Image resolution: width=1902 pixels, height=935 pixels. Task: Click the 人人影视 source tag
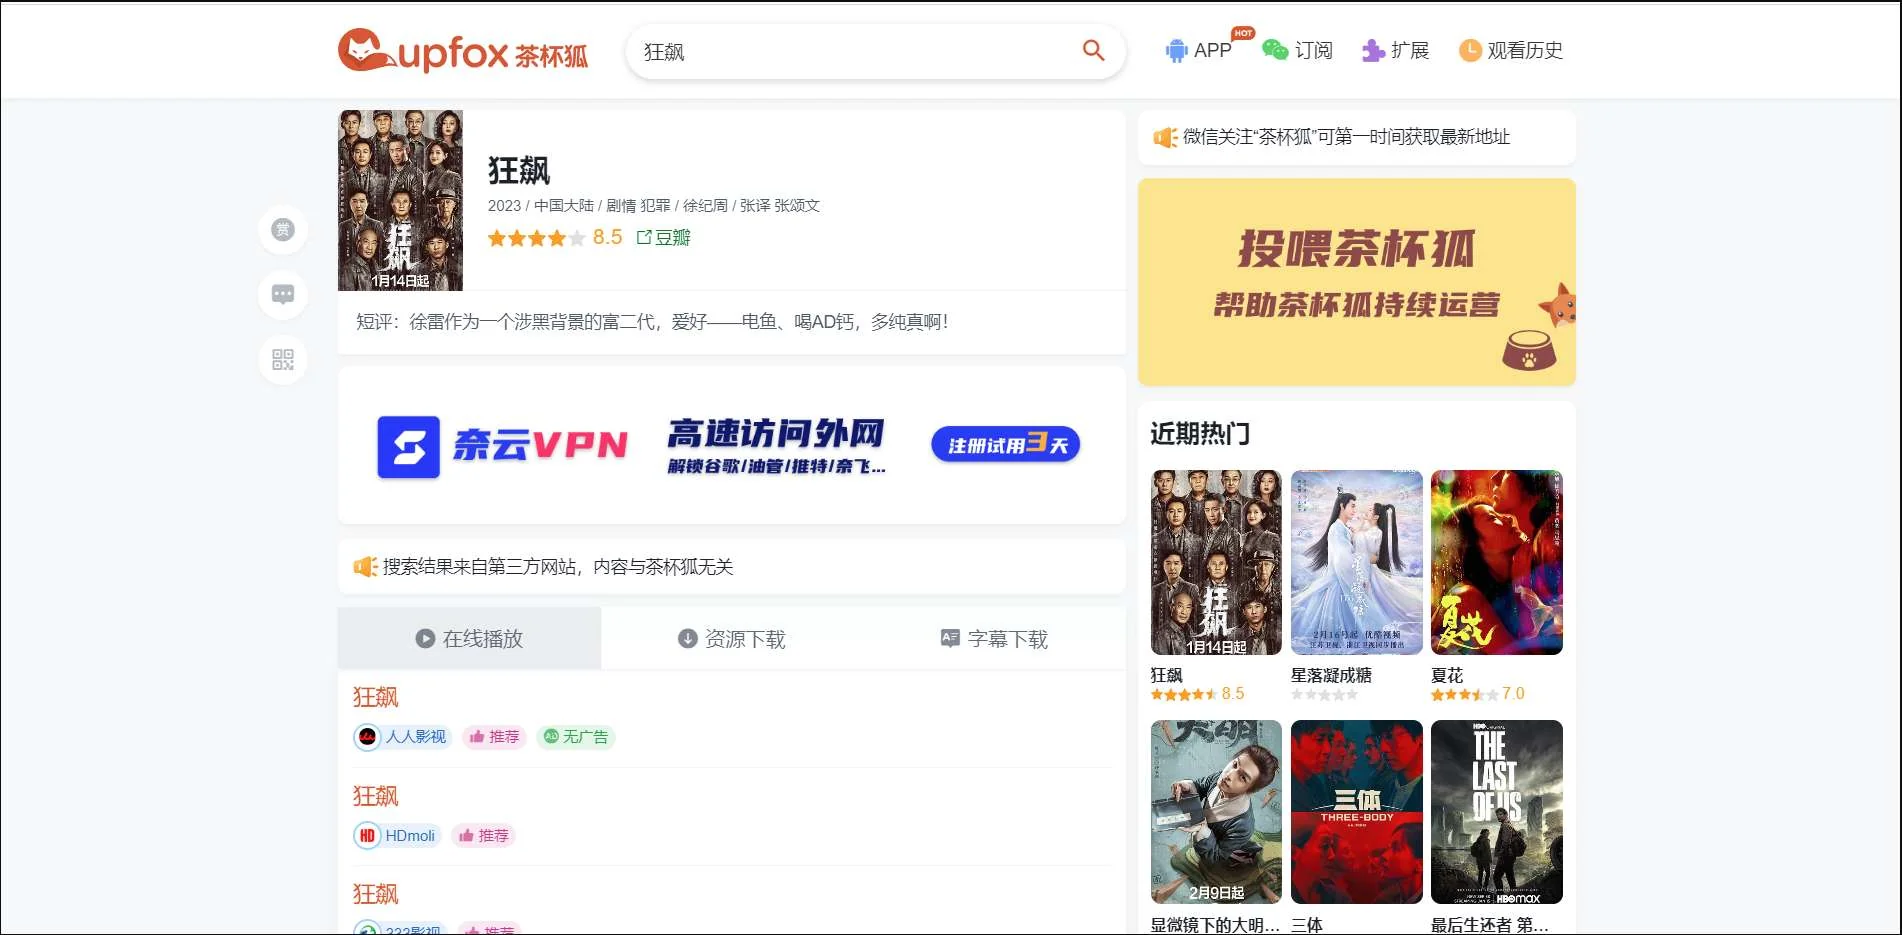tap(402, 737)
